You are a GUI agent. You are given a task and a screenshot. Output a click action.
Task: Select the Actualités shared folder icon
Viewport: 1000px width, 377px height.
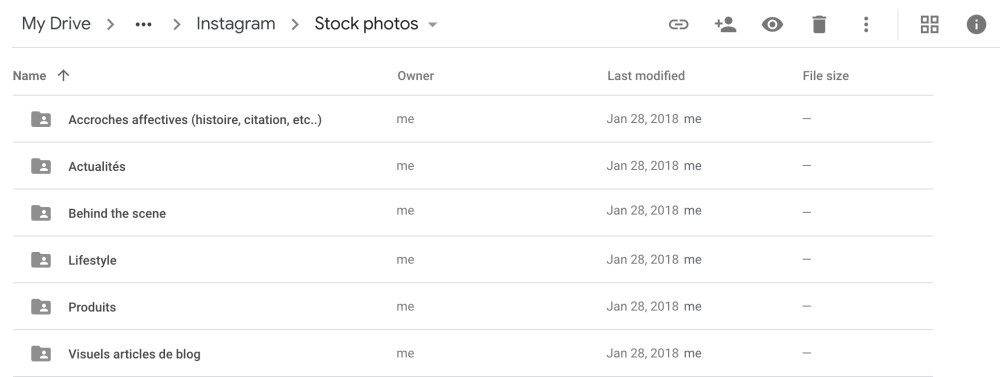pyautogui.click(x=41, y=166)
